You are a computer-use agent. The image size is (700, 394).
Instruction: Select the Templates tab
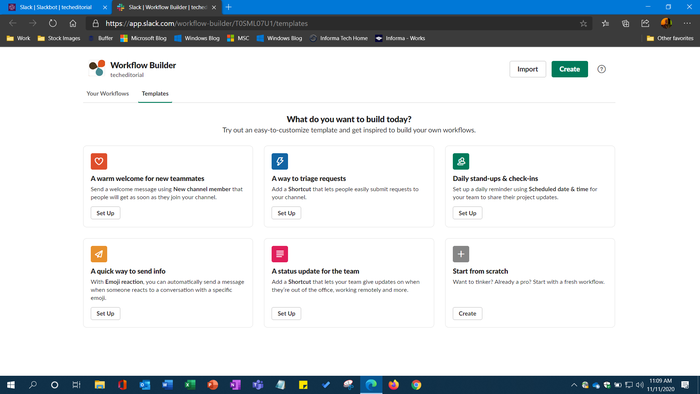pyautogui.click(x=155, y=93)
